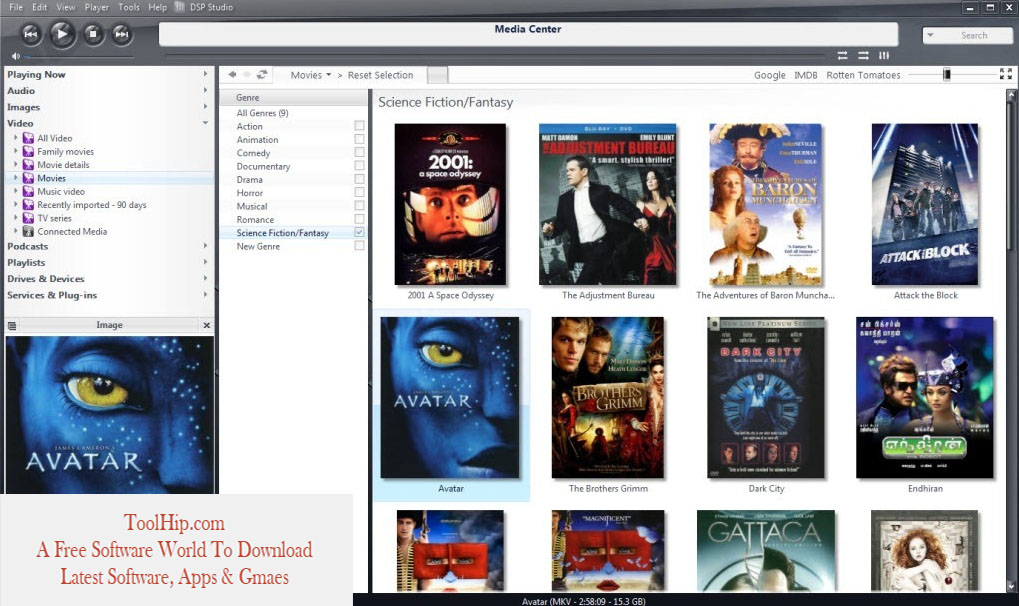Viewport: 1019px width, 606px height.
Task: Expand the Audio section arrow
Action: point(205,90)
